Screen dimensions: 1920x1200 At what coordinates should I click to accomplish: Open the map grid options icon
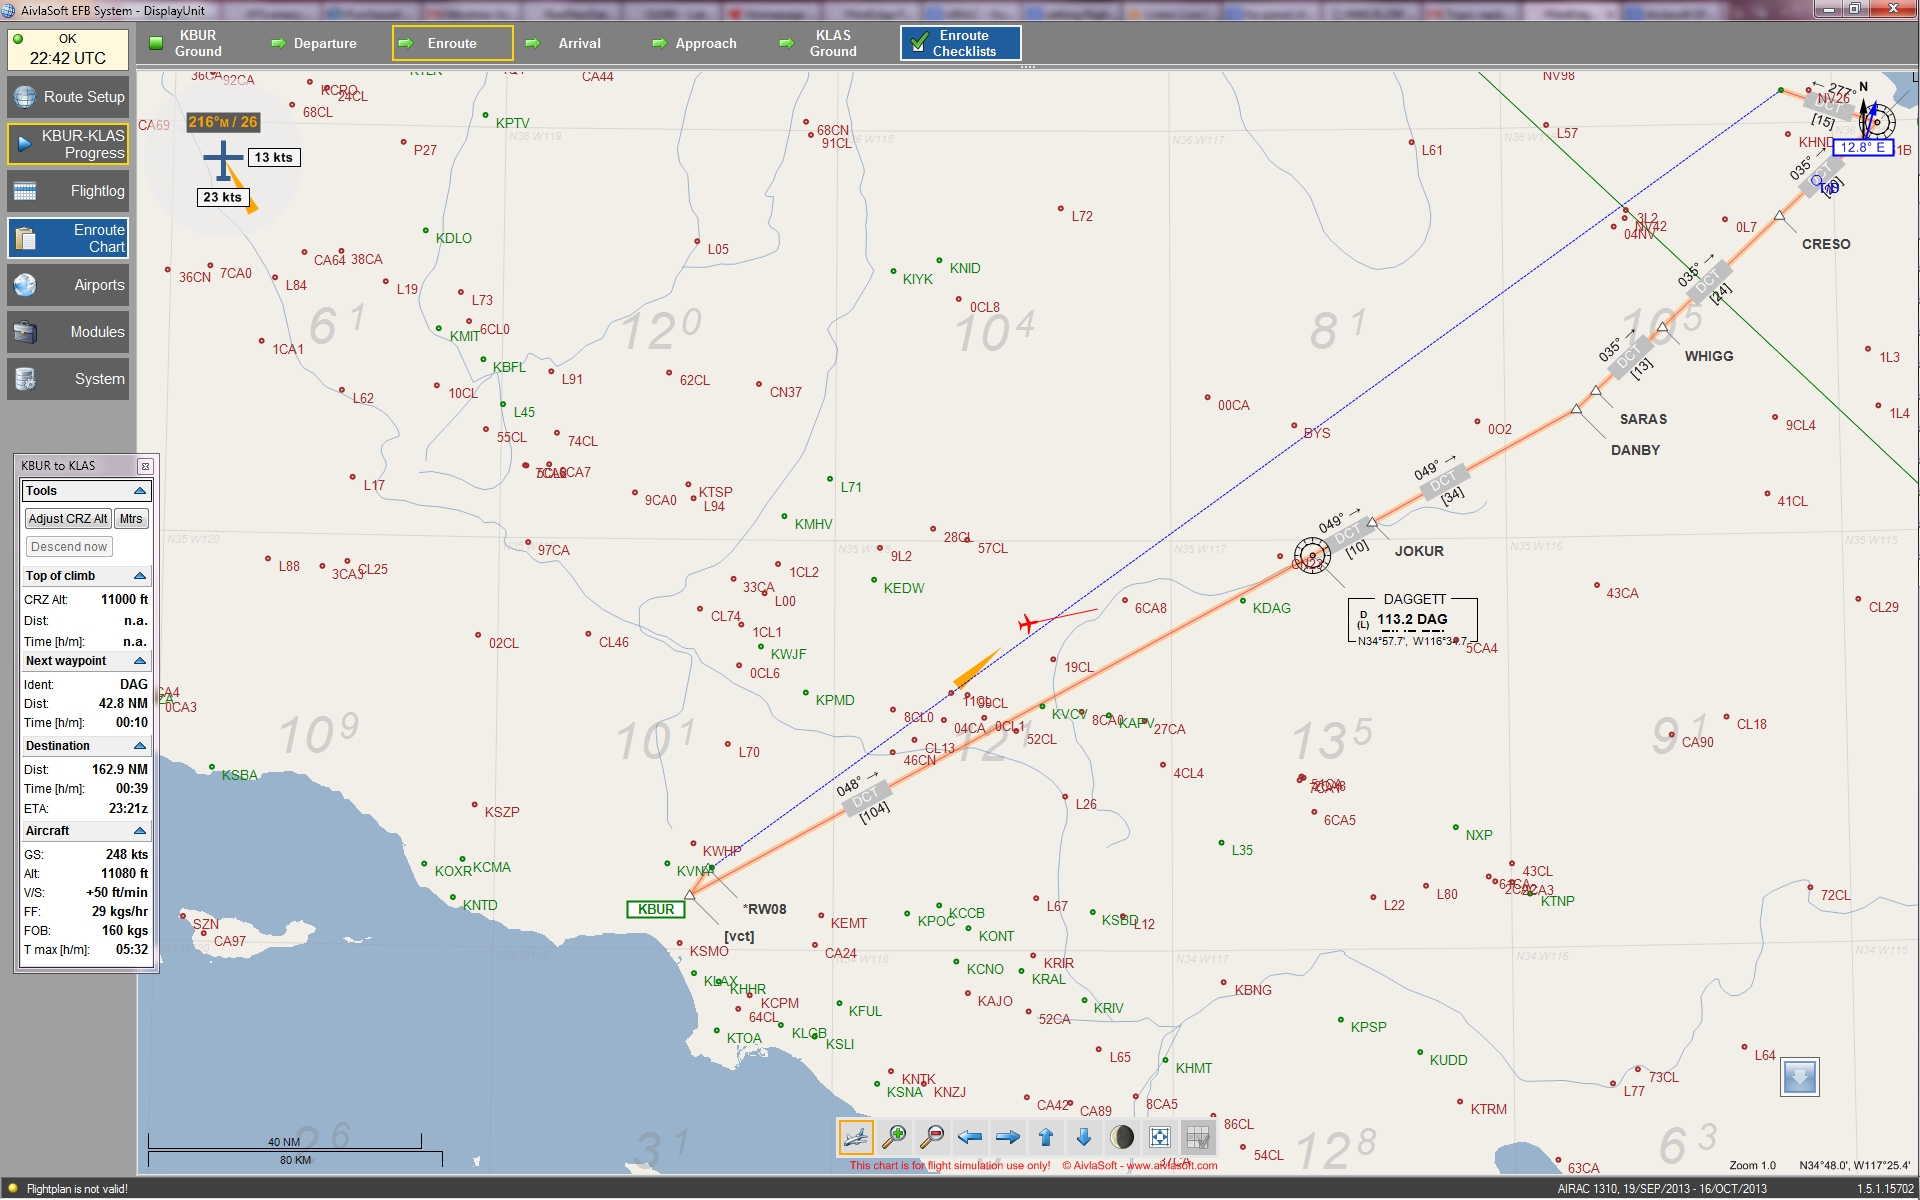click(x=1197, y=1137)
